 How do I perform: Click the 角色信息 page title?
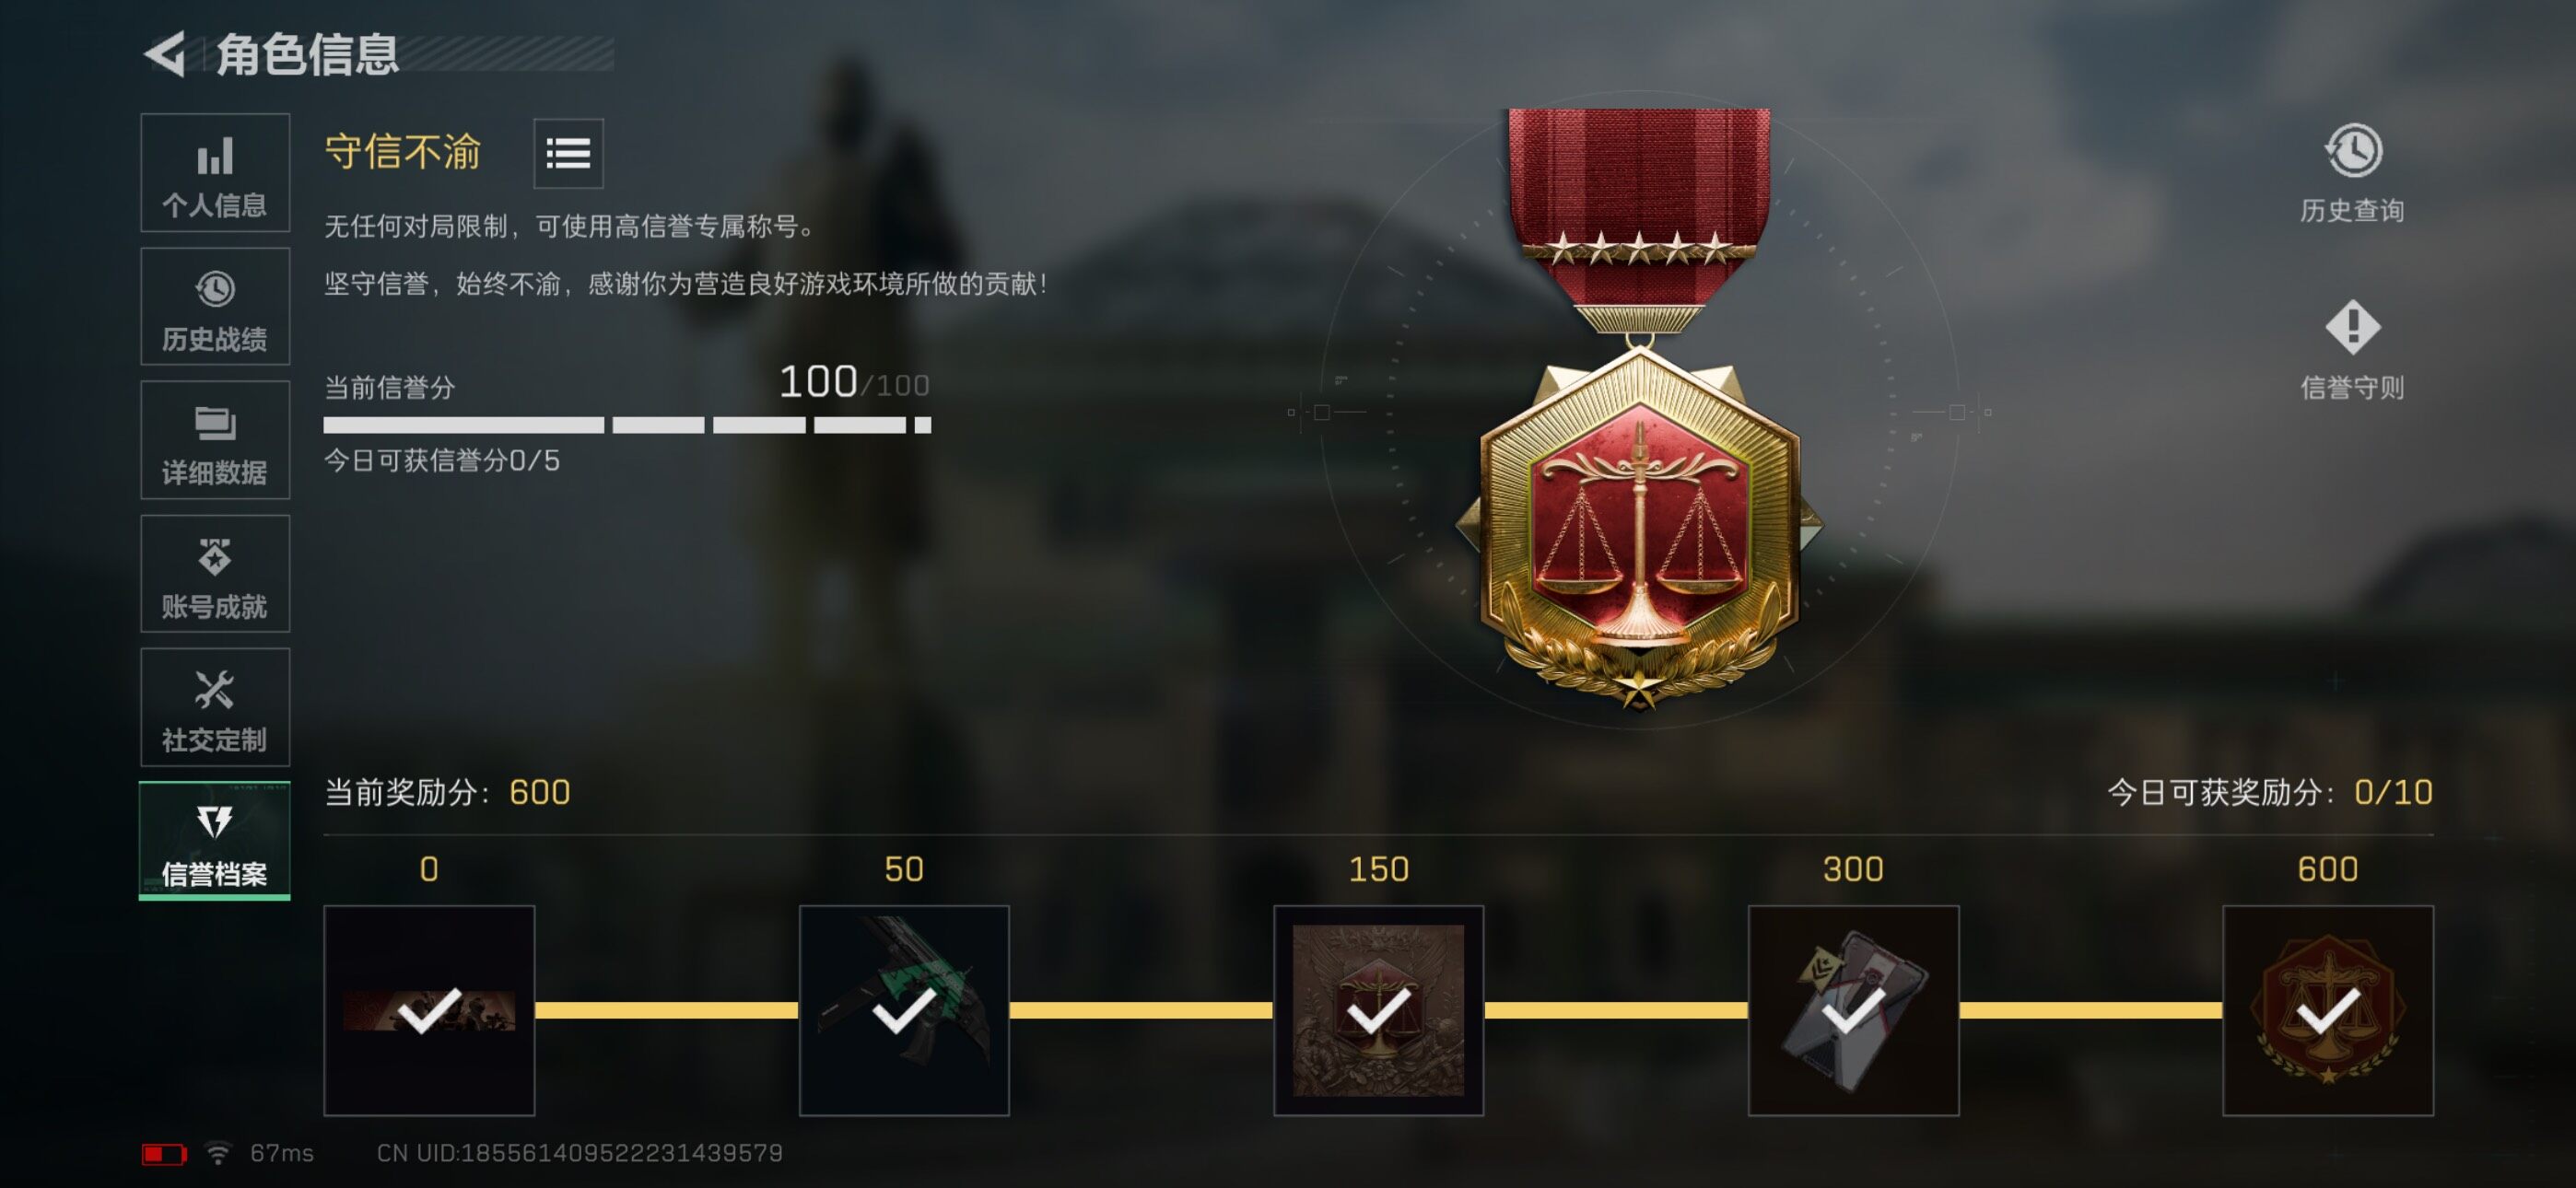coord(307,54)
